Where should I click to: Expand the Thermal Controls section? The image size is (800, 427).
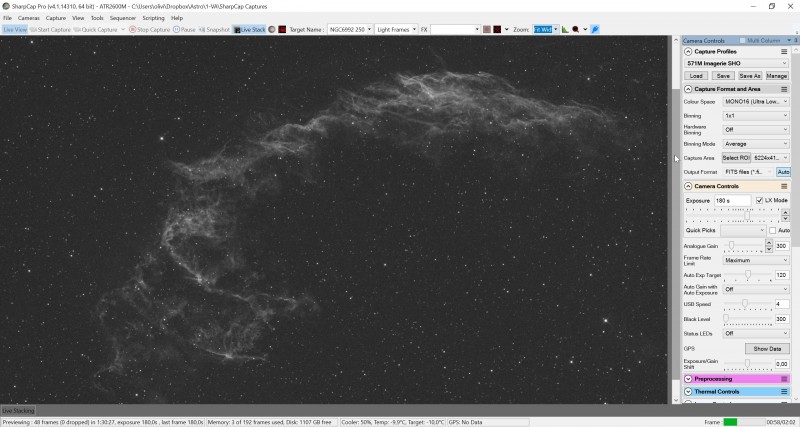click(x=688, y=392)
